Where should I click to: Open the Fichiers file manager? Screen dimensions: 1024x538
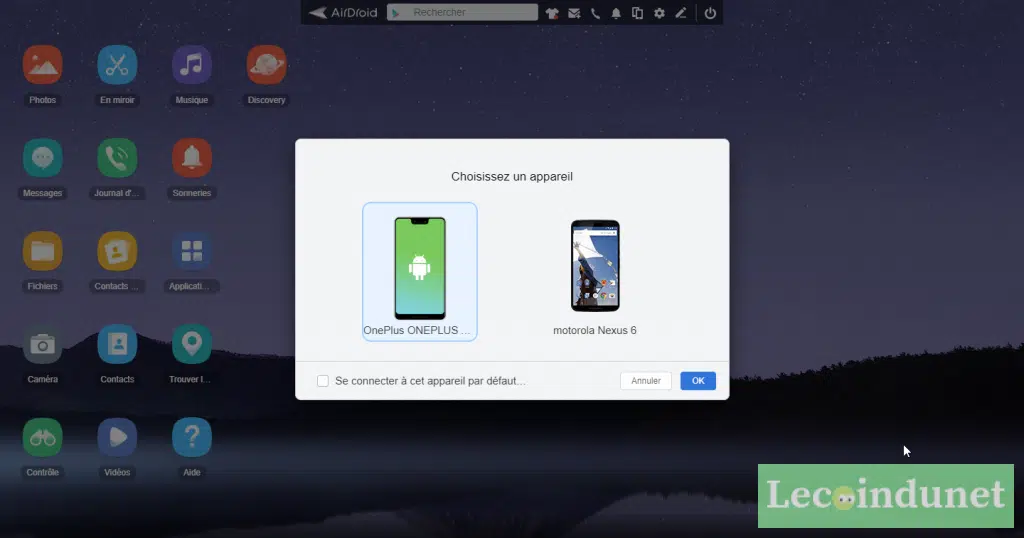pos(42,251)
